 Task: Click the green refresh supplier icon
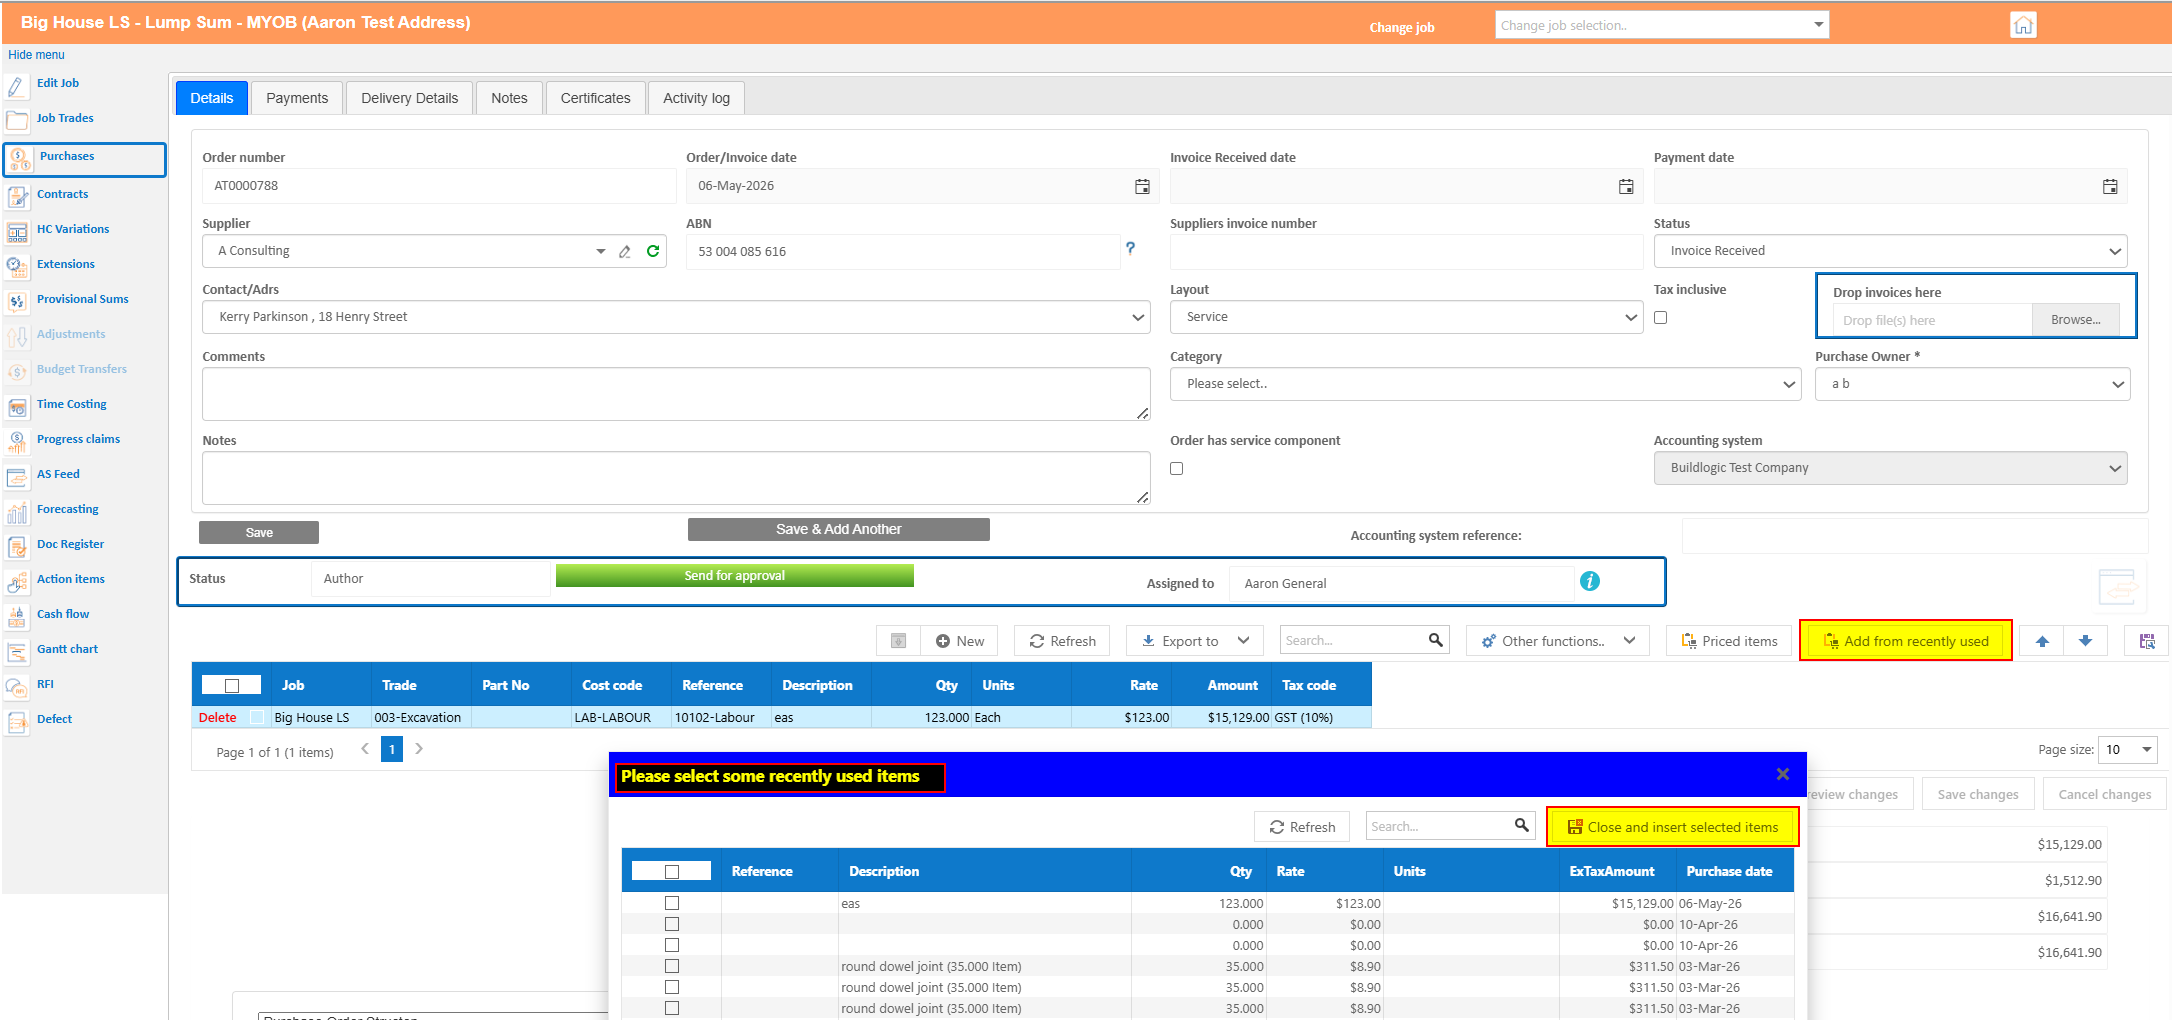[653, 251]
